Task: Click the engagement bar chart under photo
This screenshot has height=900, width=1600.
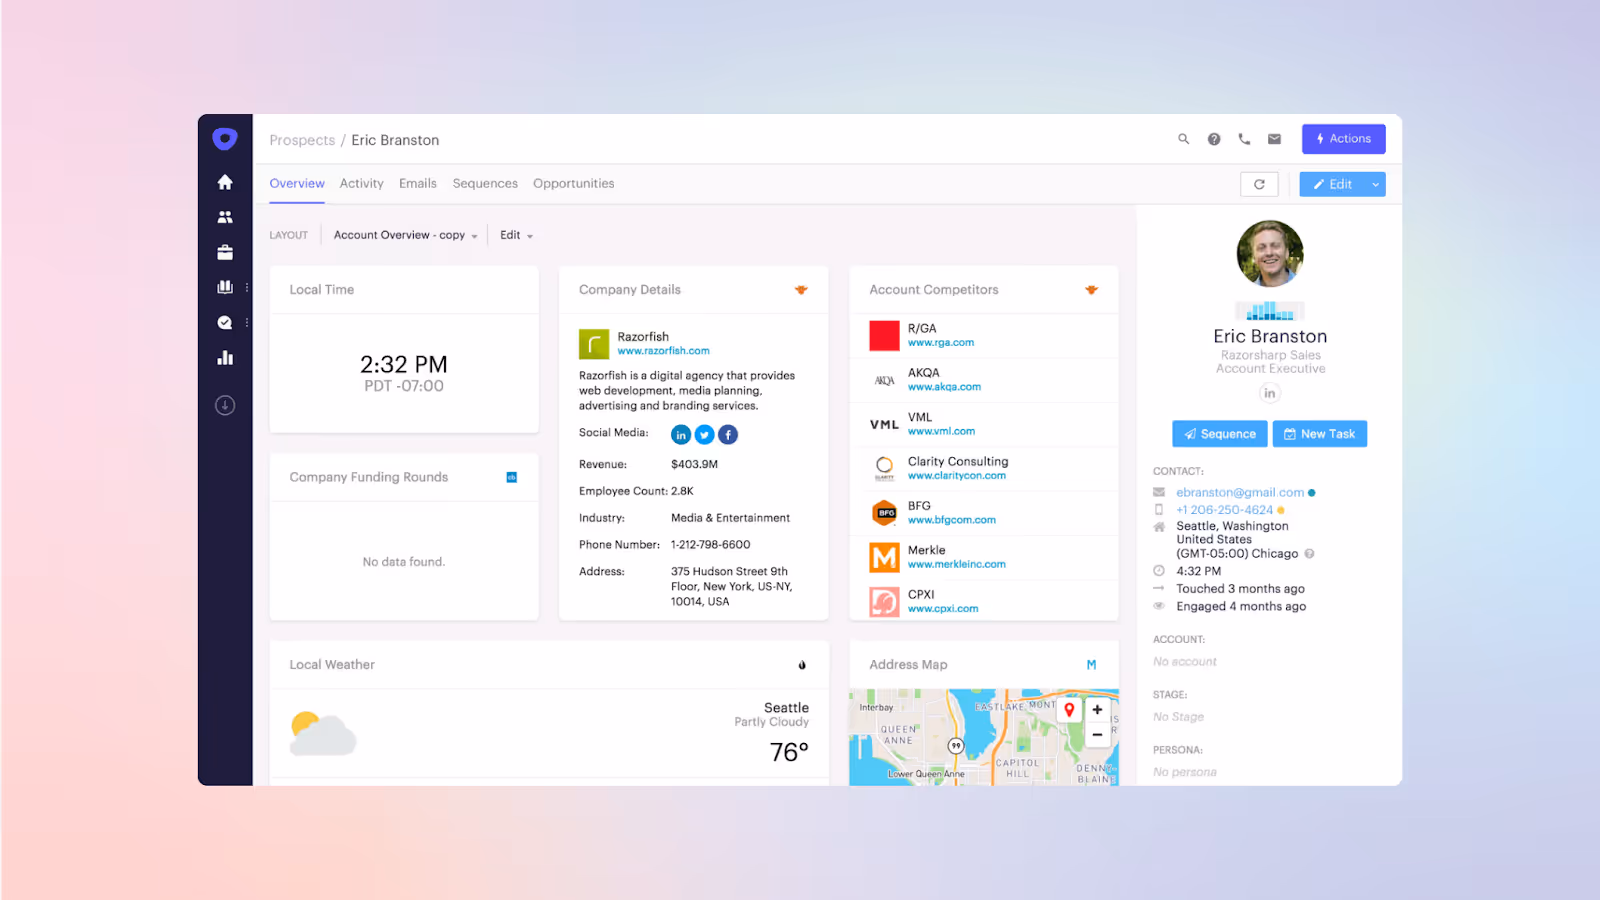Action: click(1270, 311)
